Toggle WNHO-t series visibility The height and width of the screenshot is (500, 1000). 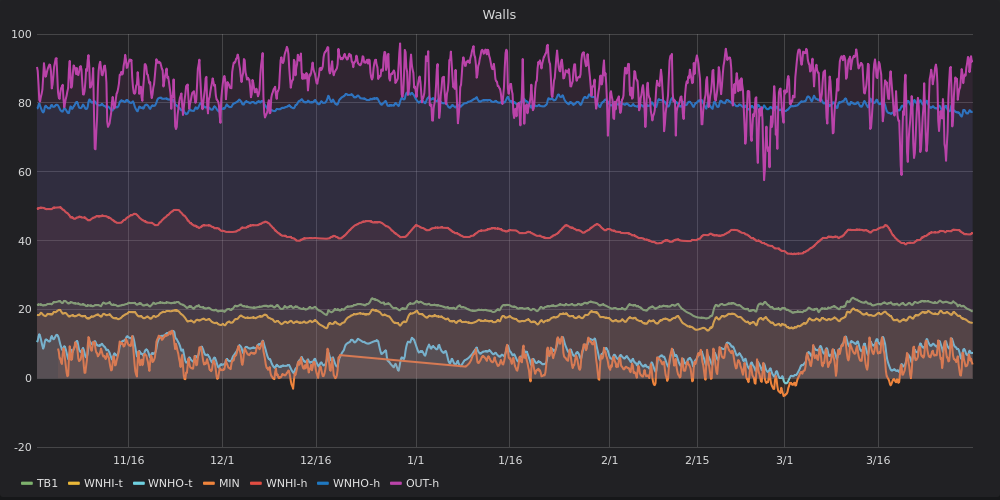(x=170, y=484)
